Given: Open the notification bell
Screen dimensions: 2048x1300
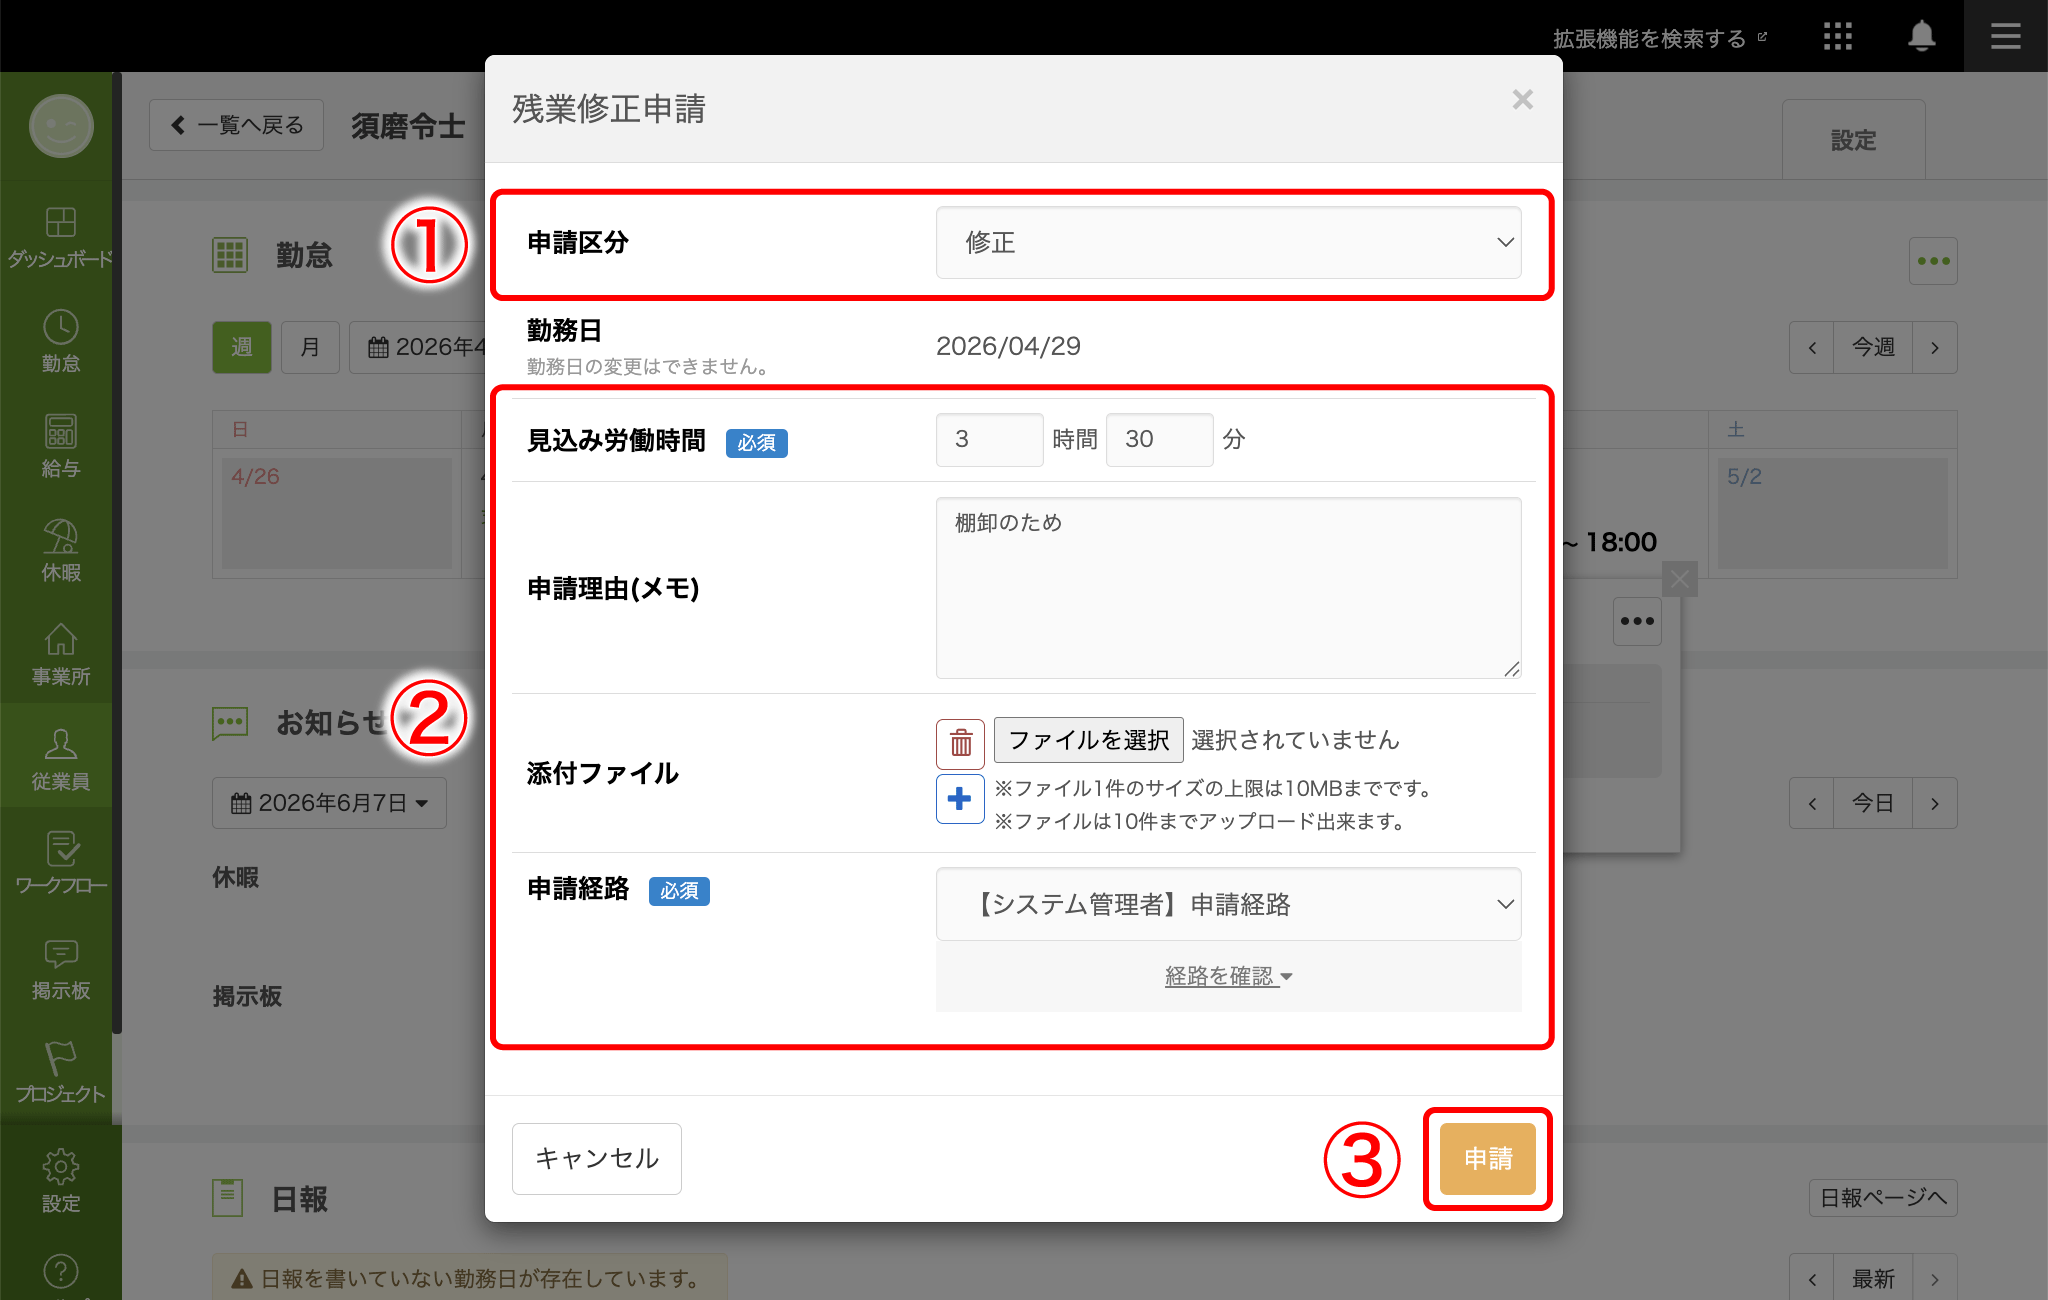Looking at the screenshot, I should (1921, 37).
